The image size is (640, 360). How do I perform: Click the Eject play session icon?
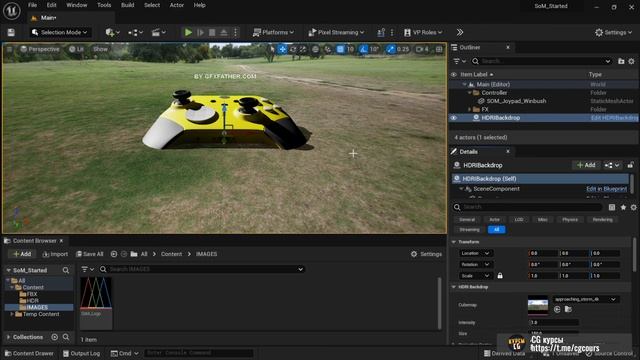coord(224,32)
